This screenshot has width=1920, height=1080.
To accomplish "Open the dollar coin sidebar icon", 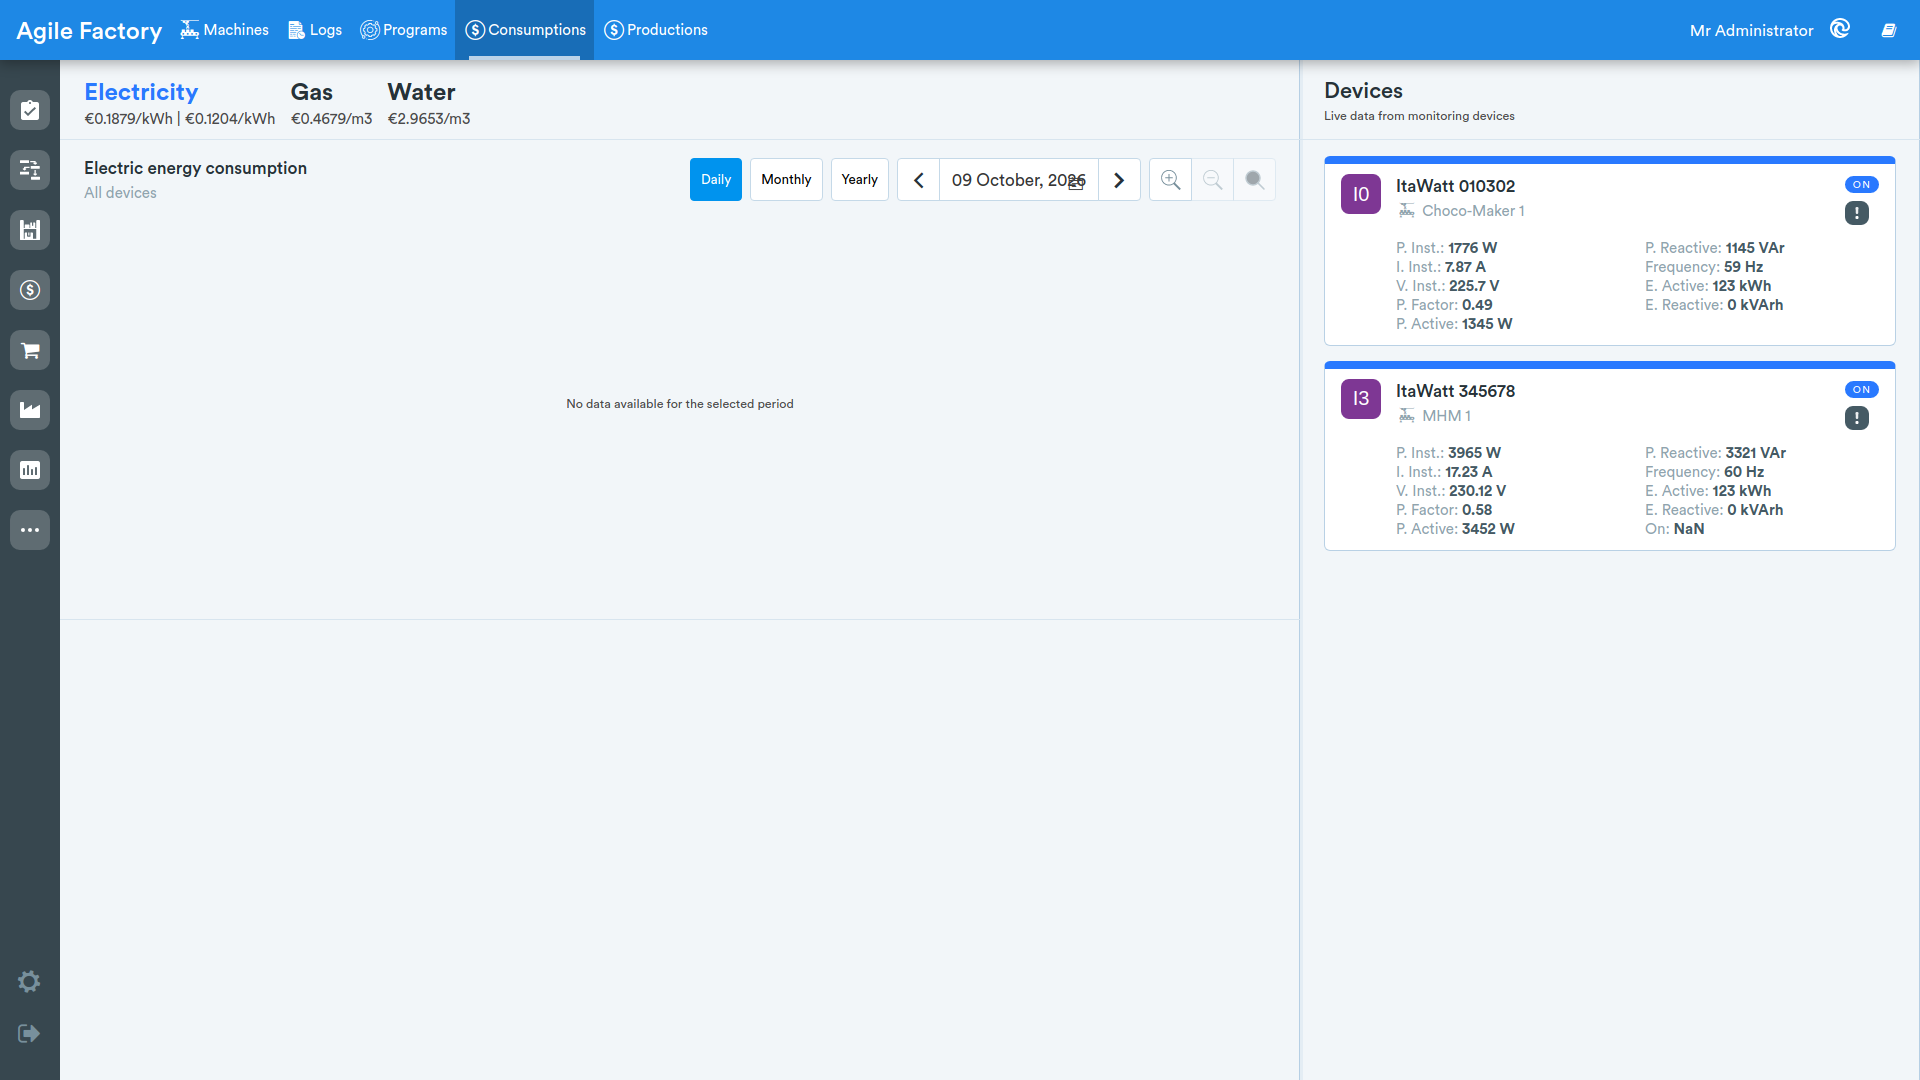I will coord(30,290).
